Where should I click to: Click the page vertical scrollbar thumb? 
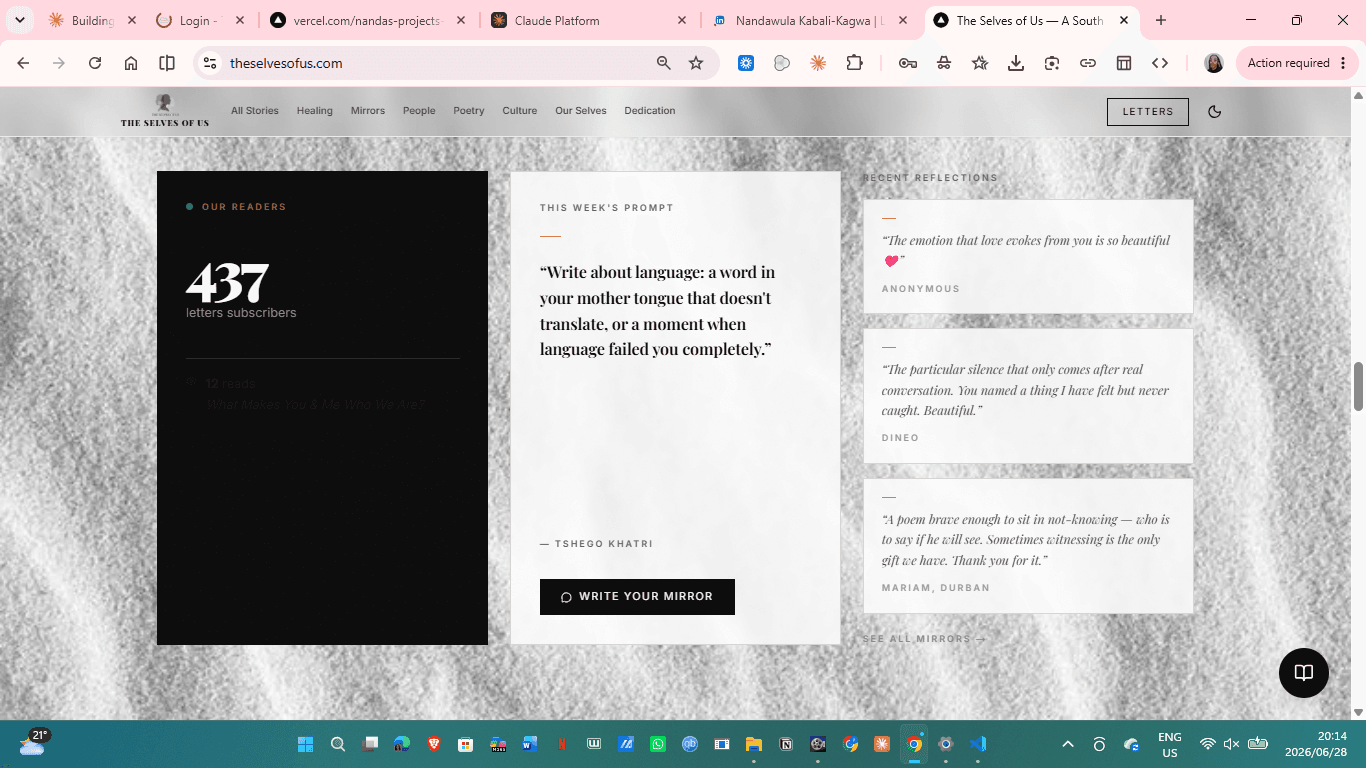(1358, 386)
